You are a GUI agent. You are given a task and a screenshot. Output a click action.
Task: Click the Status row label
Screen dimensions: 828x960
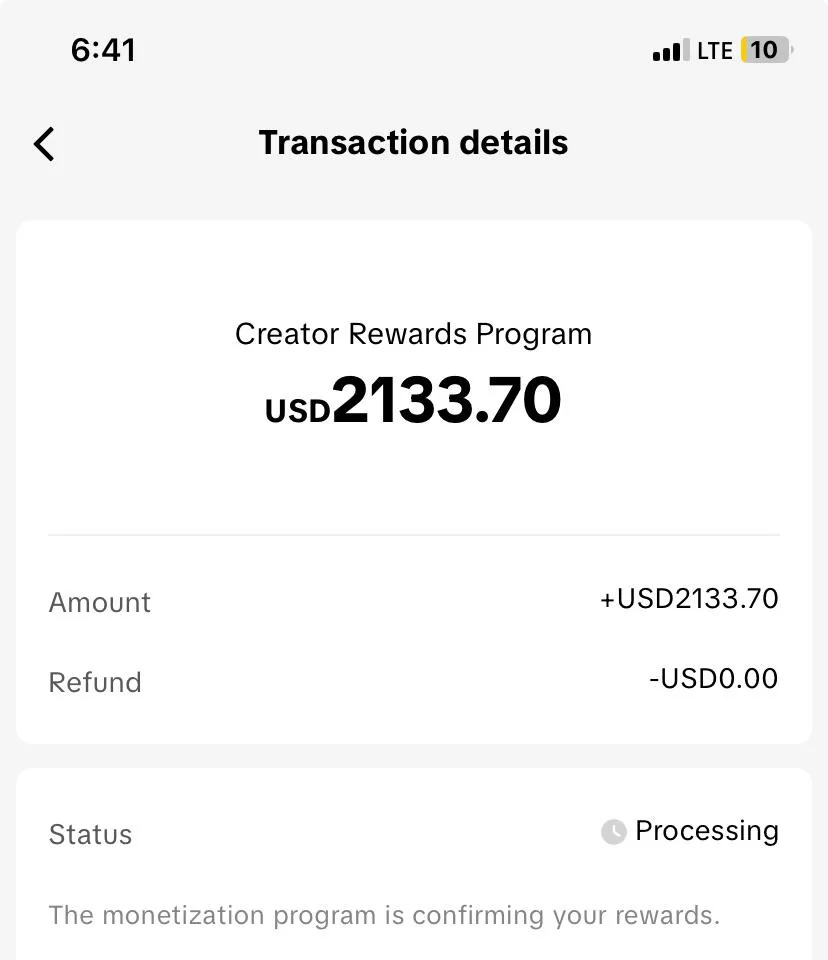(90, 834)
